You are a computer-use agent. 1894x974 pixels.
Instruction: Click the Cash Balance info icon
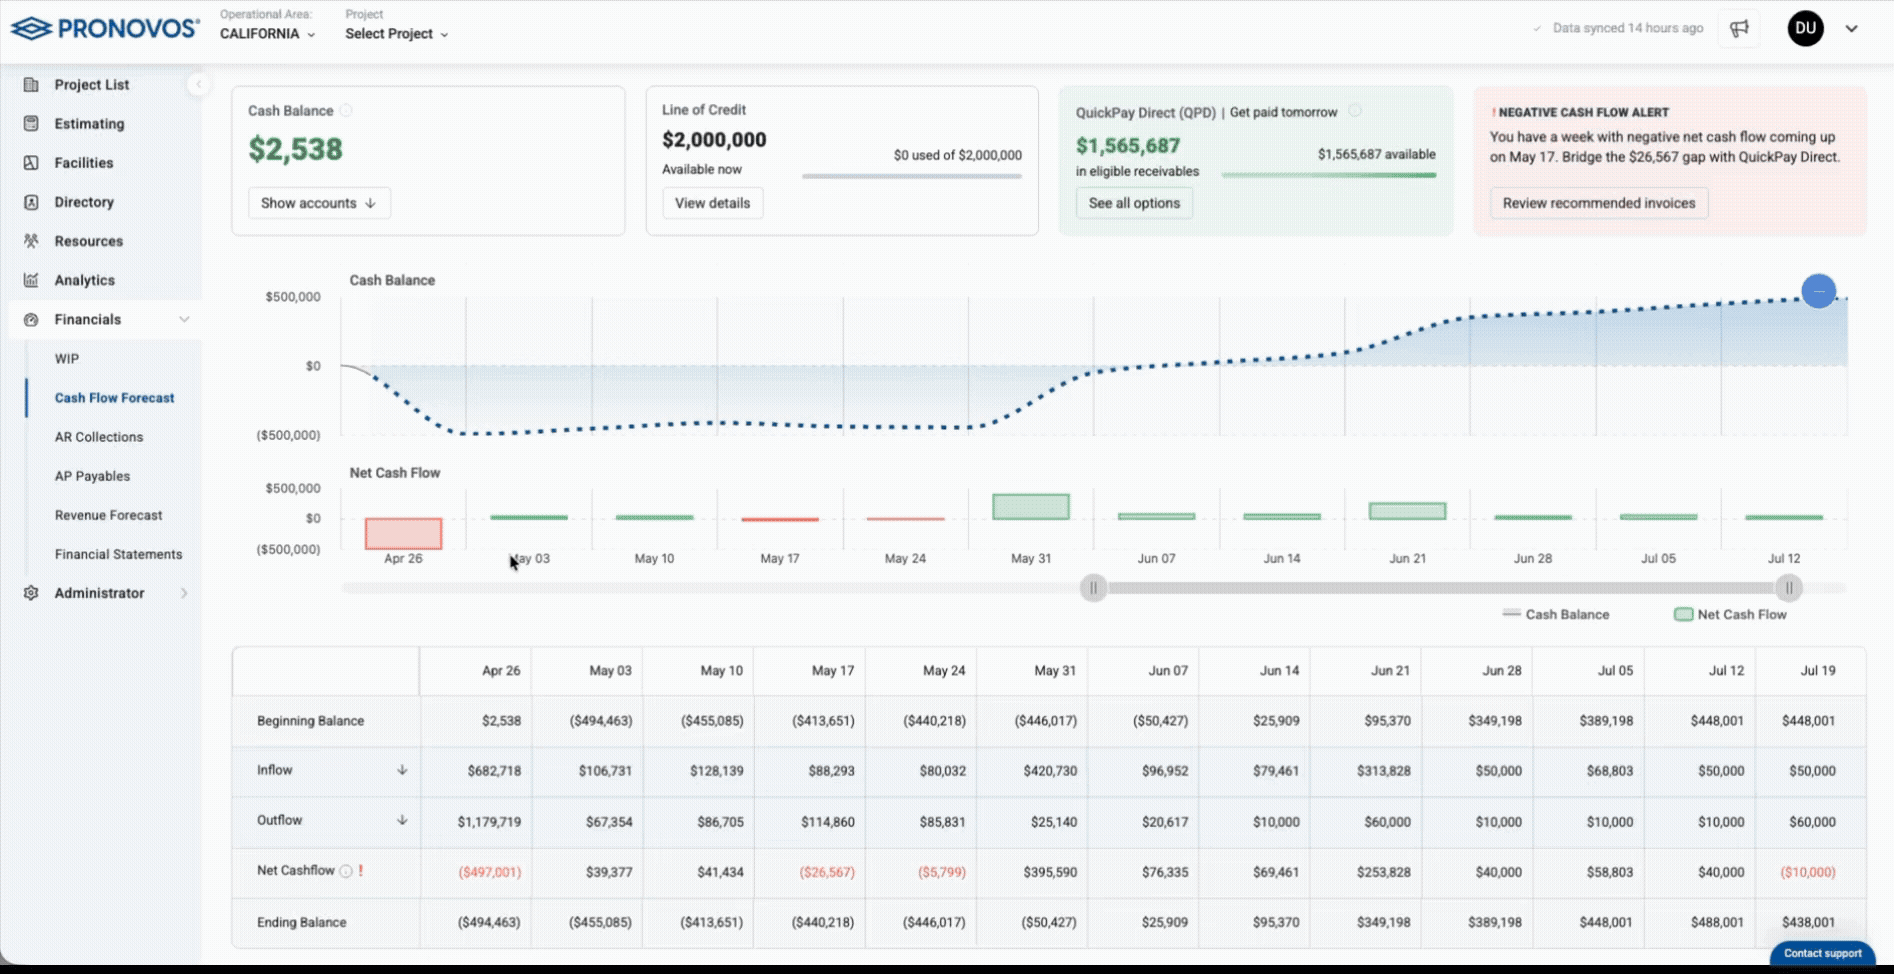tap(346, 111)
